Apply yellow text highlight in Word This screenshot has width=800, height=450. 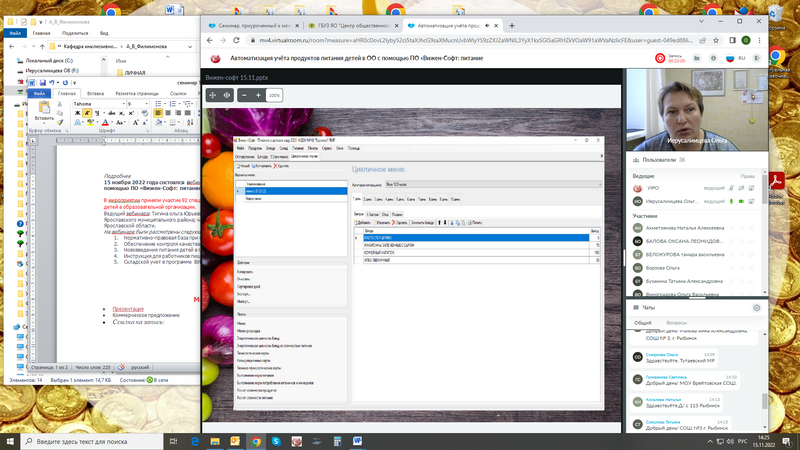90,123
